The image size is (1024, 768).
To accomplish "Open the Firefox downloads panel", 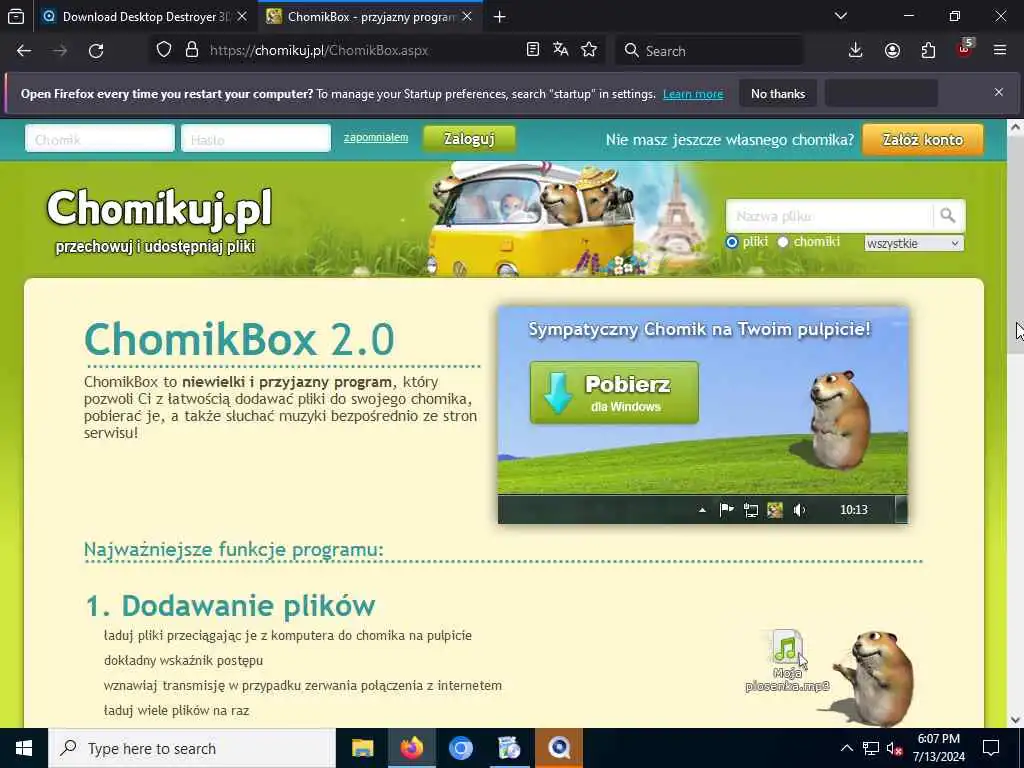I will pyautogui.click(x=856, y=50).
